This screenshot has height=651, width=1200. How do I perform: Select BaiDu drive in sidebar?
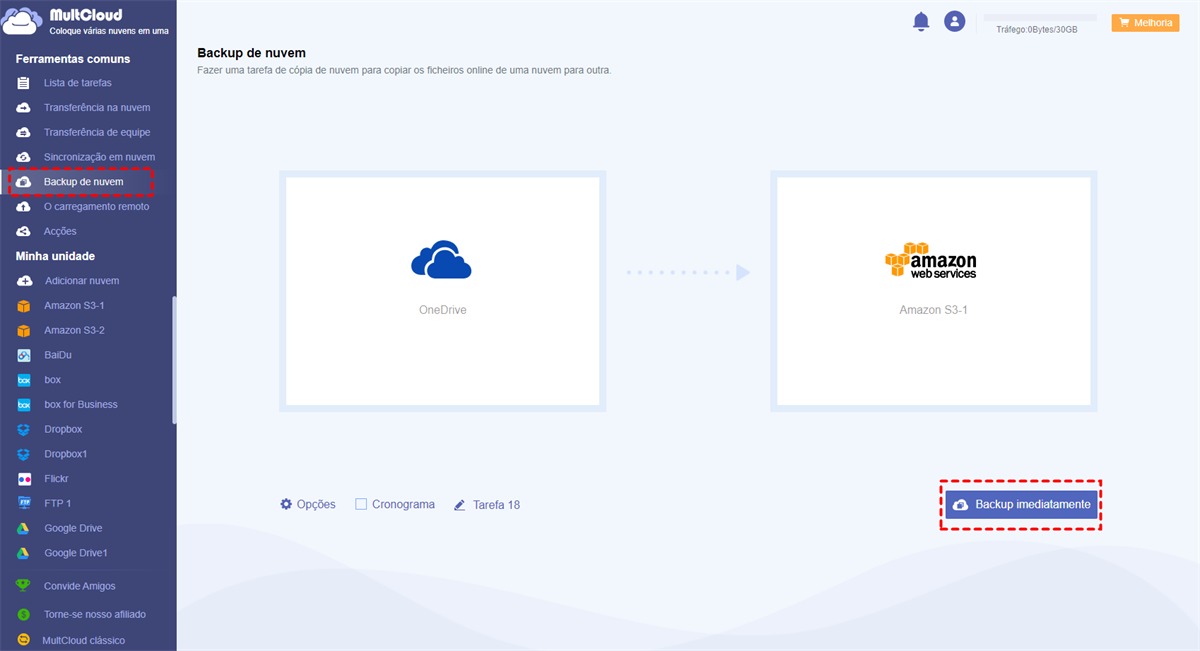click(x=58, y=355)
